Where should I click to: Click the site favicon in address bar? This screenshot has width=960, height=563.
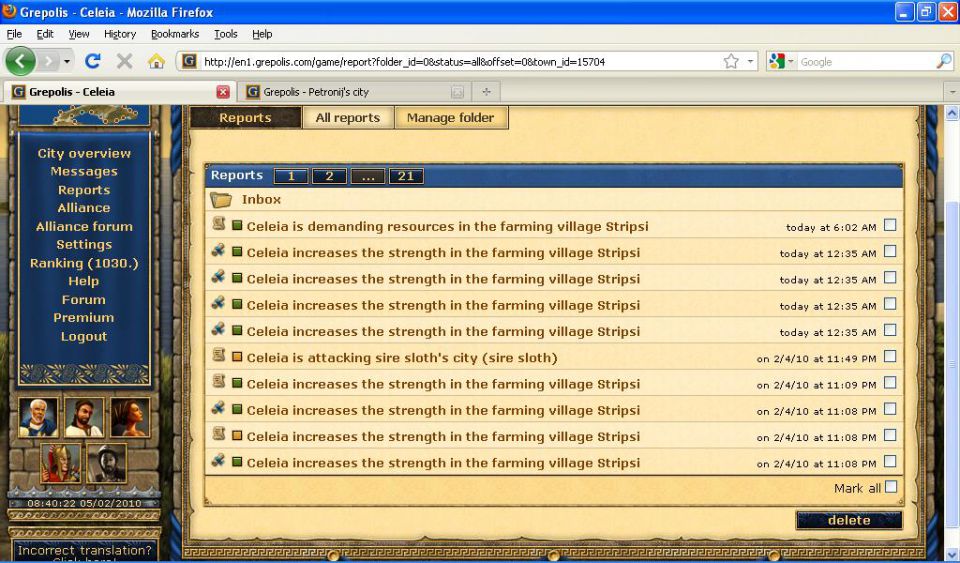click(x=189, y=61)
